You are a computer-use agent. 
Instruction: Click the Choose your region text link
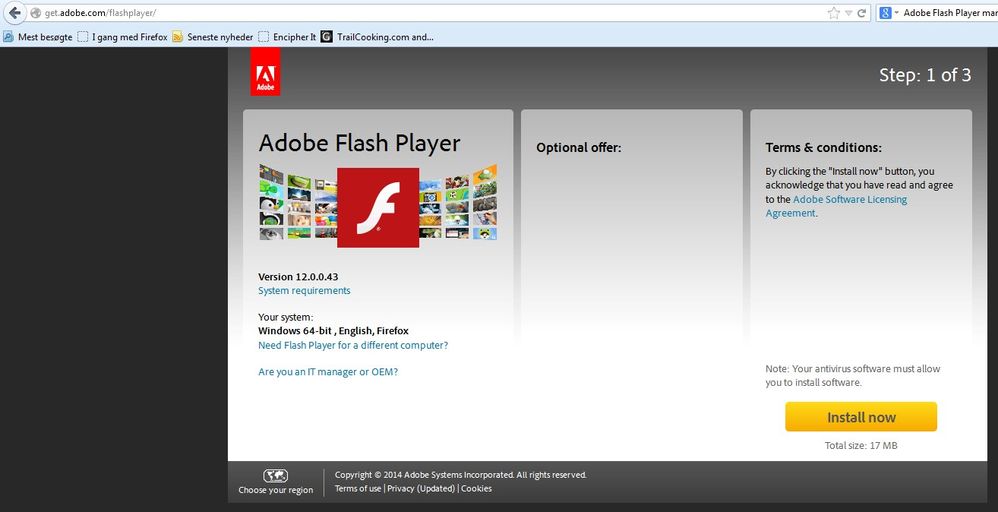(x=276, y=490)
